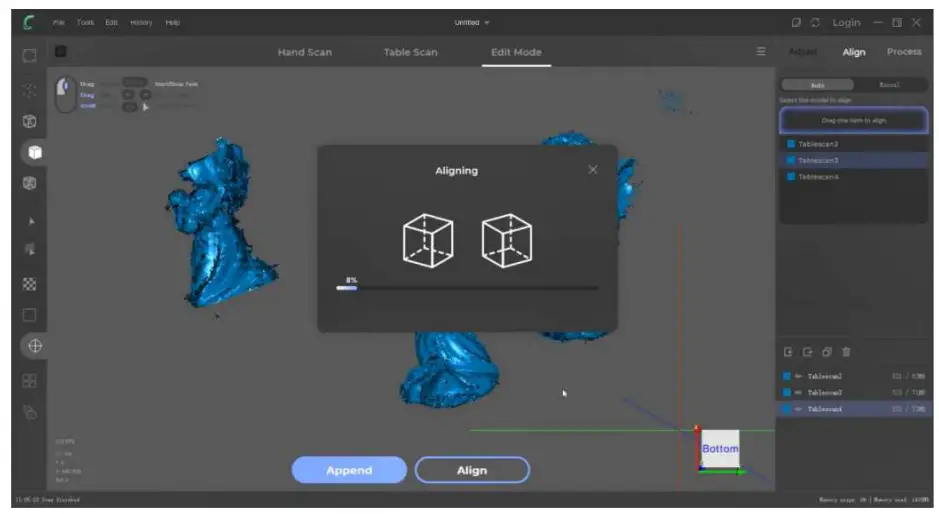
Task: Click the Login link
Action: pyautogui.click(x=846, y=23)
